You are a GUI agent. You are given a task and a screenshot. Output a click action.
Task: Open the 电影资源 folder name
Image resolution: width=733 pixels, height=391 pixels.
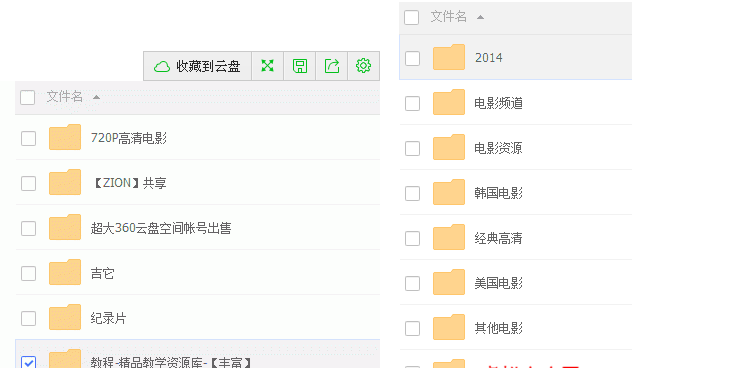click(498, 148)
